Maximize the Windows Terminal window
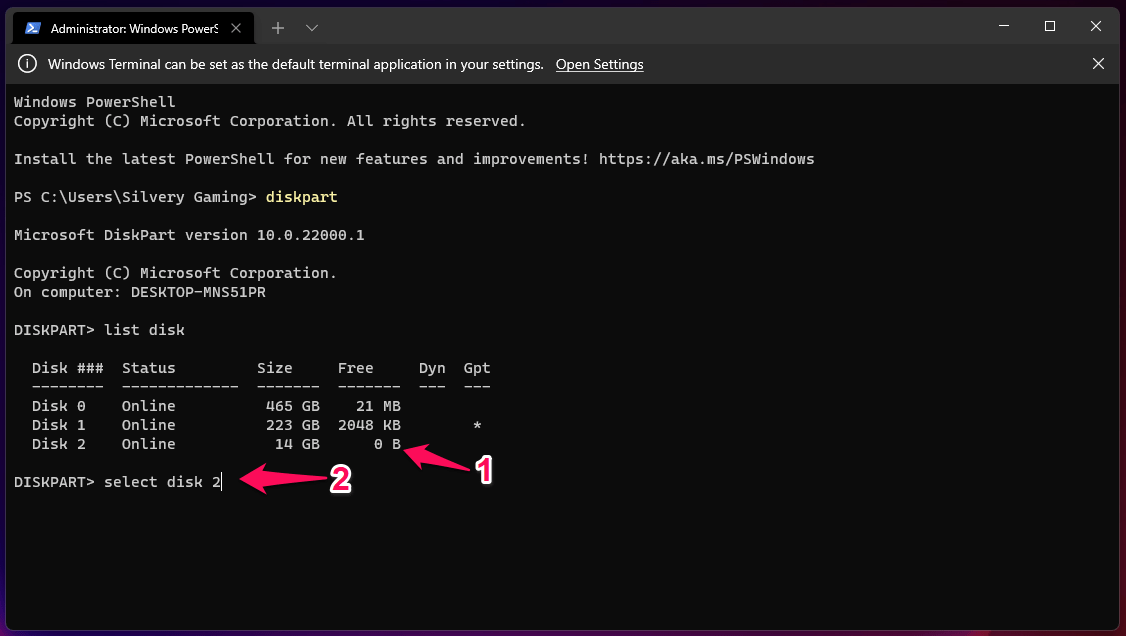This screenshot has width=1126, height=636. tap(1050, 26)
